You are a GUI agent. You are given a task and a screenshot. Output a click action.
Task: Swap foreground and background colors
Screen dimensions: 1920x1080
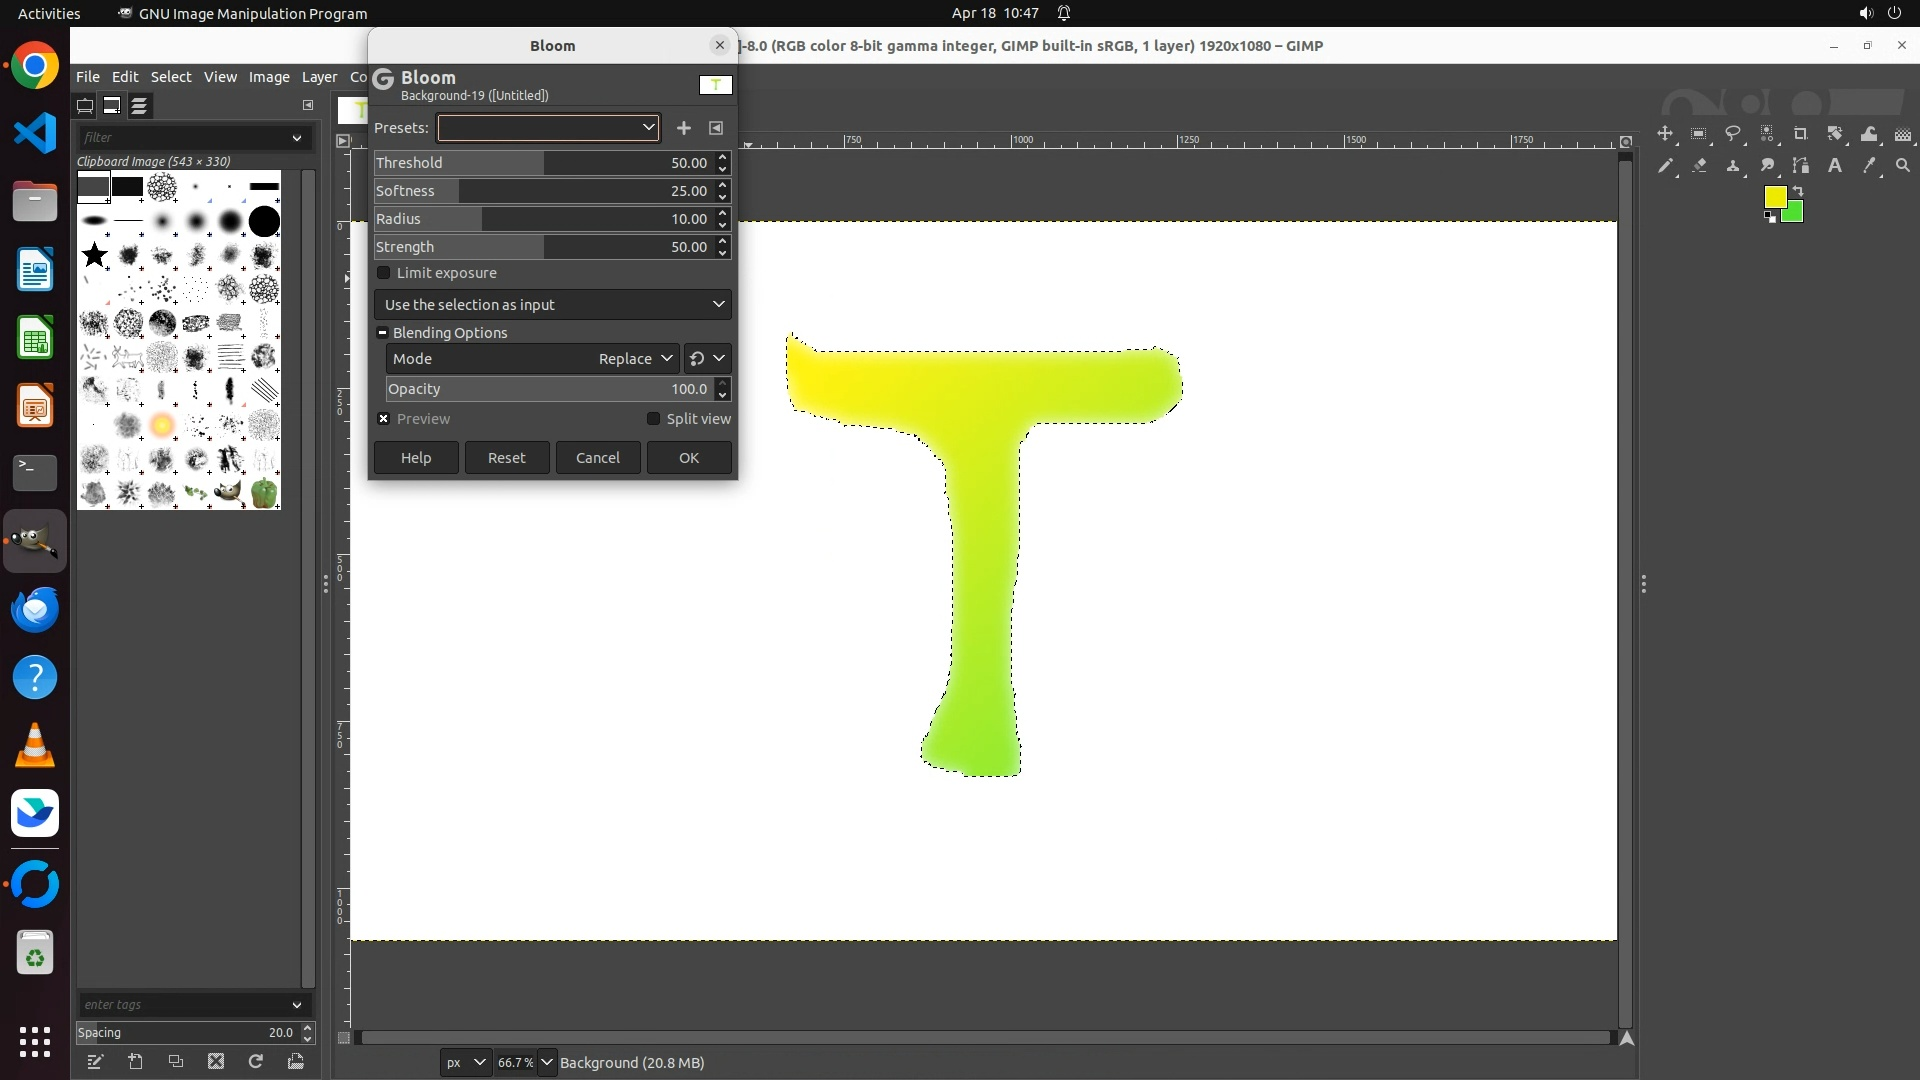[x=1797, y=190]
